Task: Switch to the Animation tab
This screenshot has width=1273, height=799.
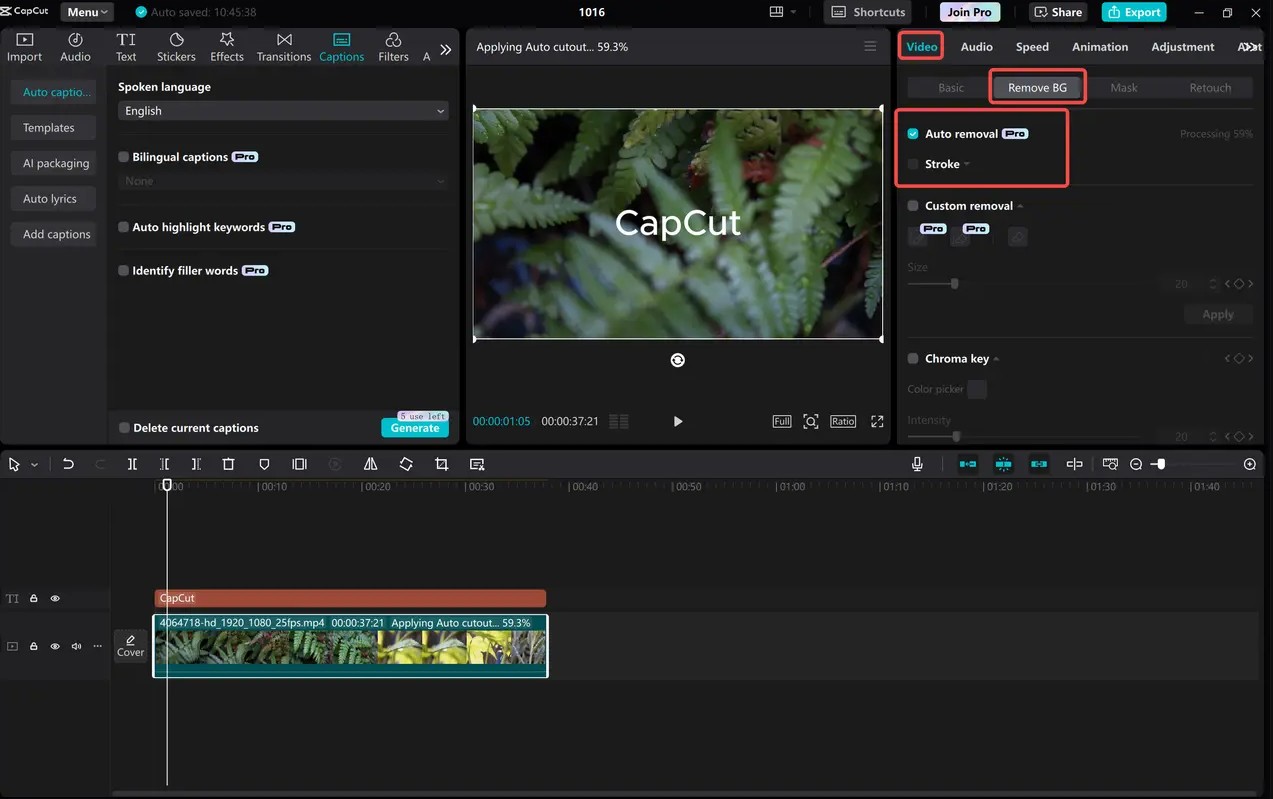Action: click(1100, 47)
